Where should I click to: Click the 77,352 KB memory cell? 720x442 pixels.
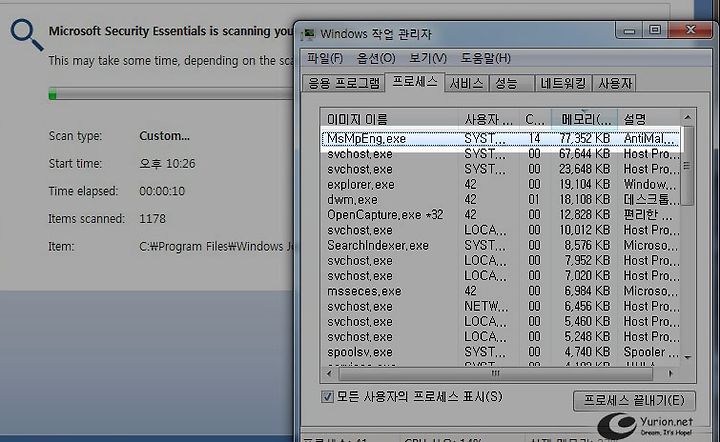pyautogui.click(x=584, y=139)
